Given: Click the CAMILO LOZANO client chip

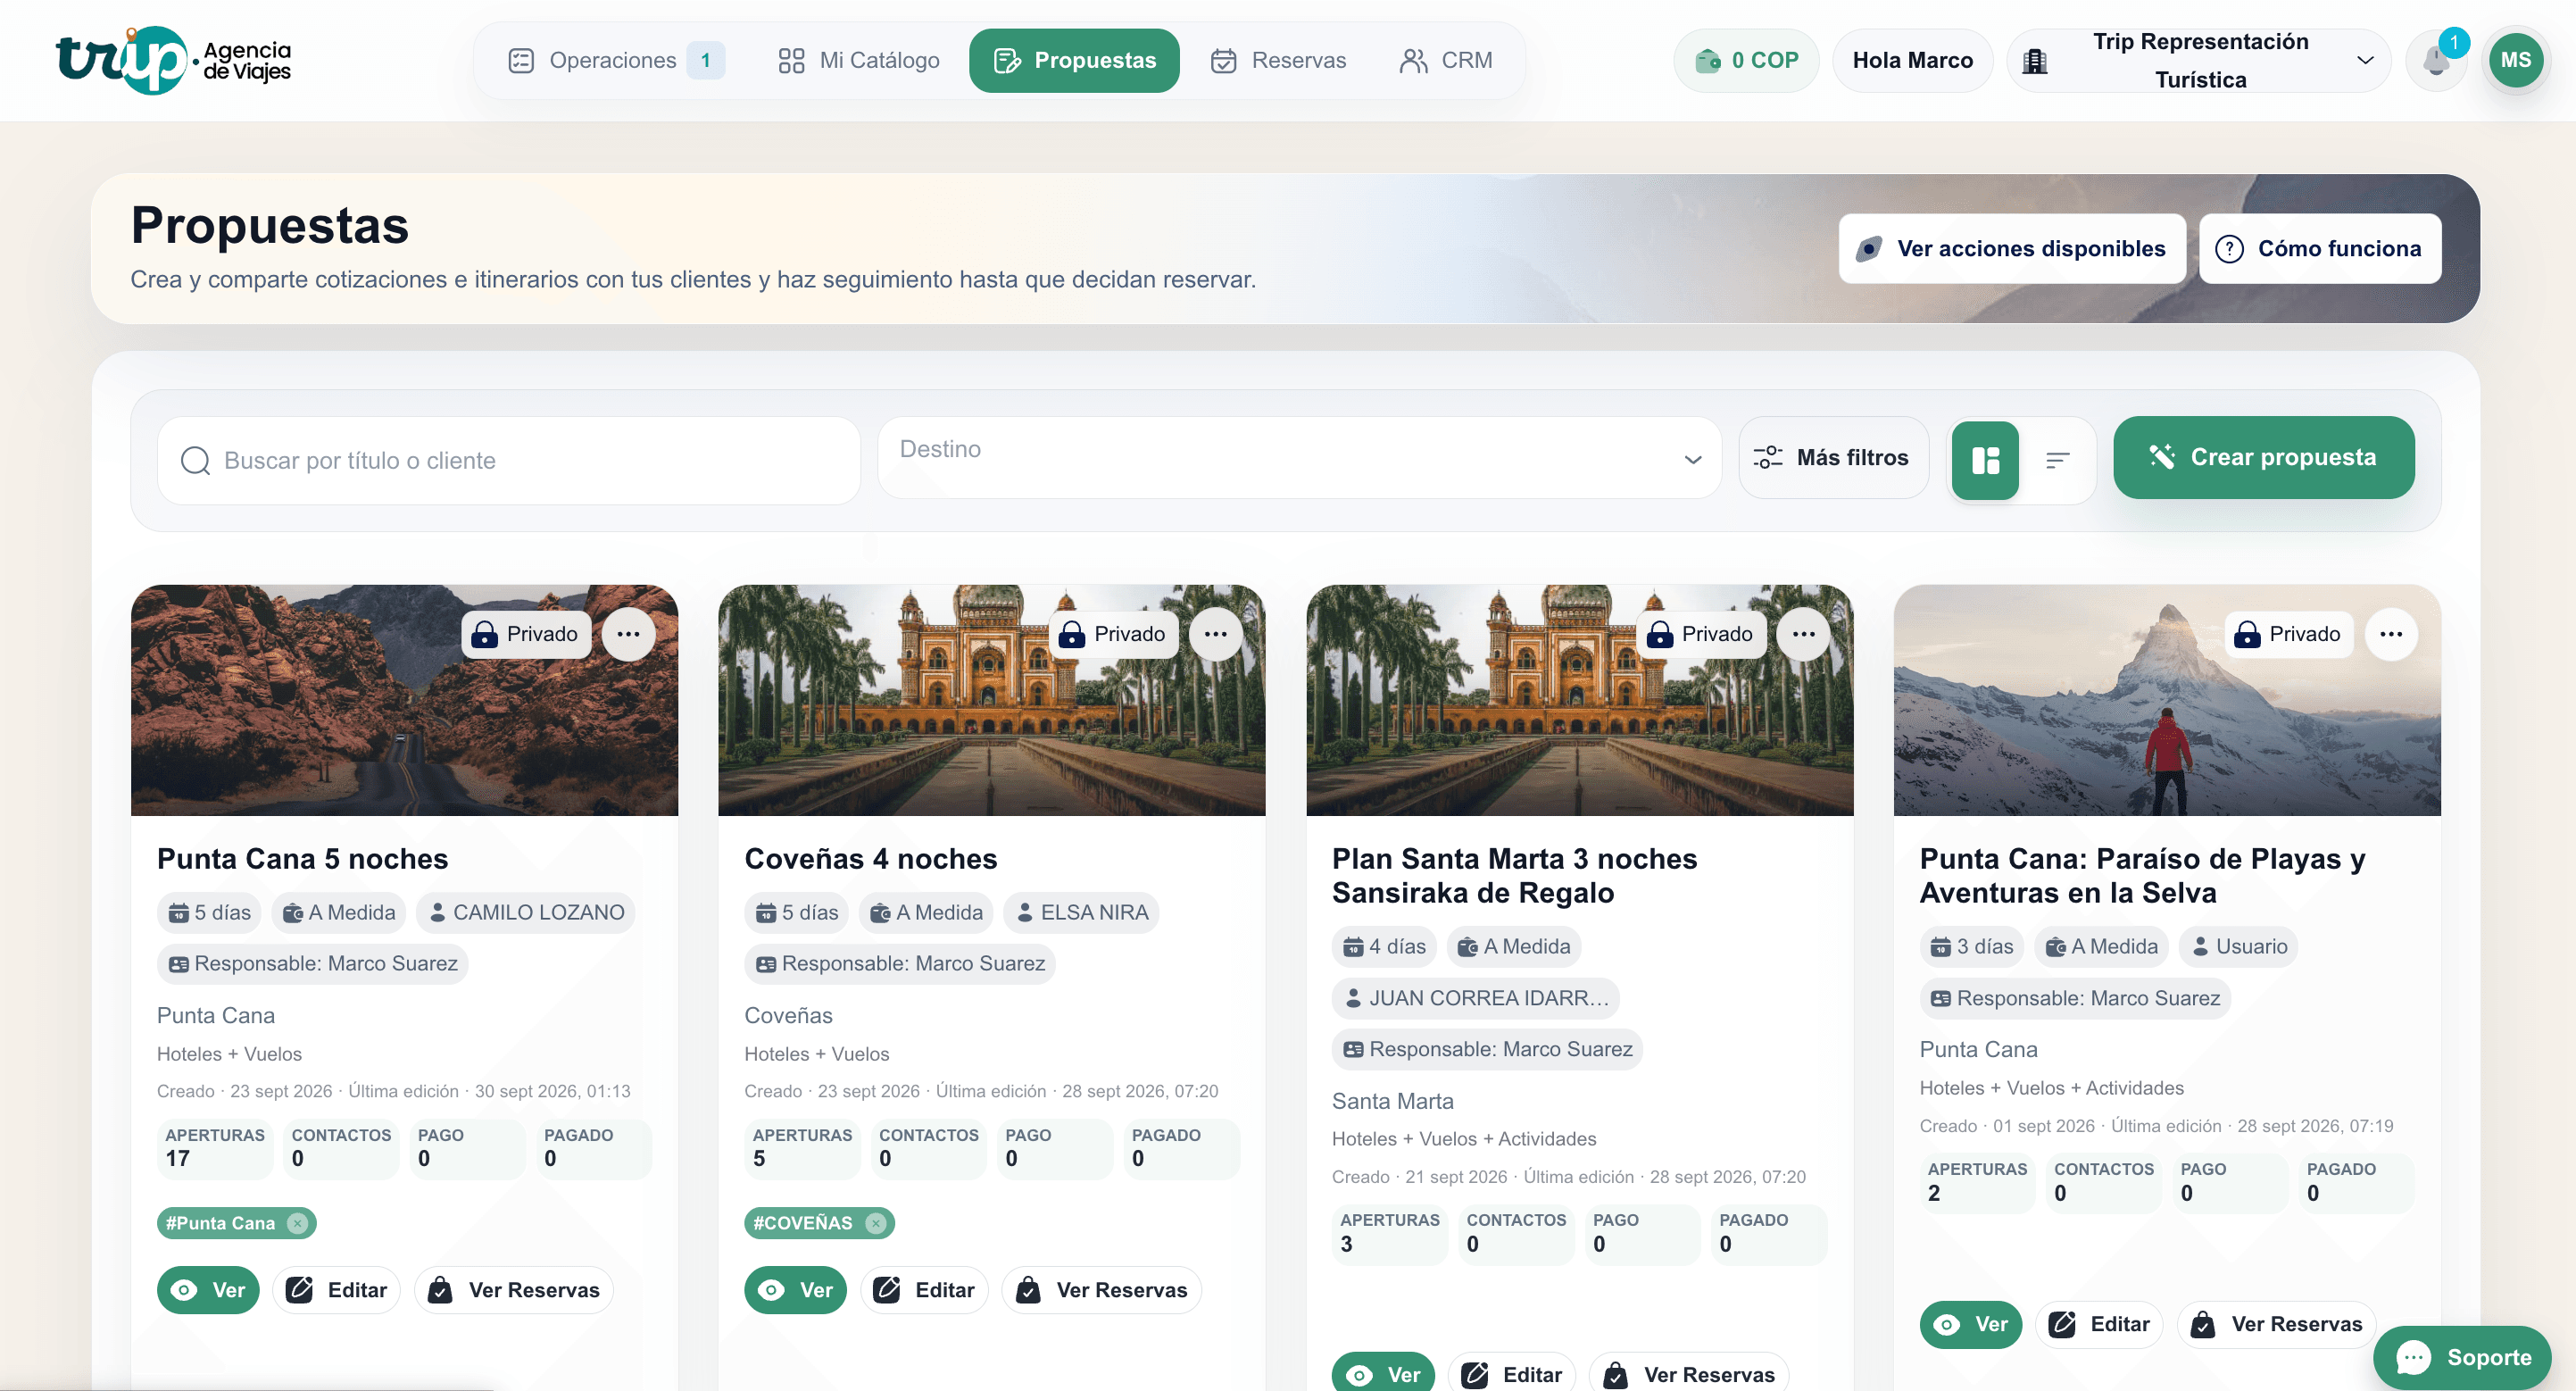Looking at the screenshot, I should [526, 912].
